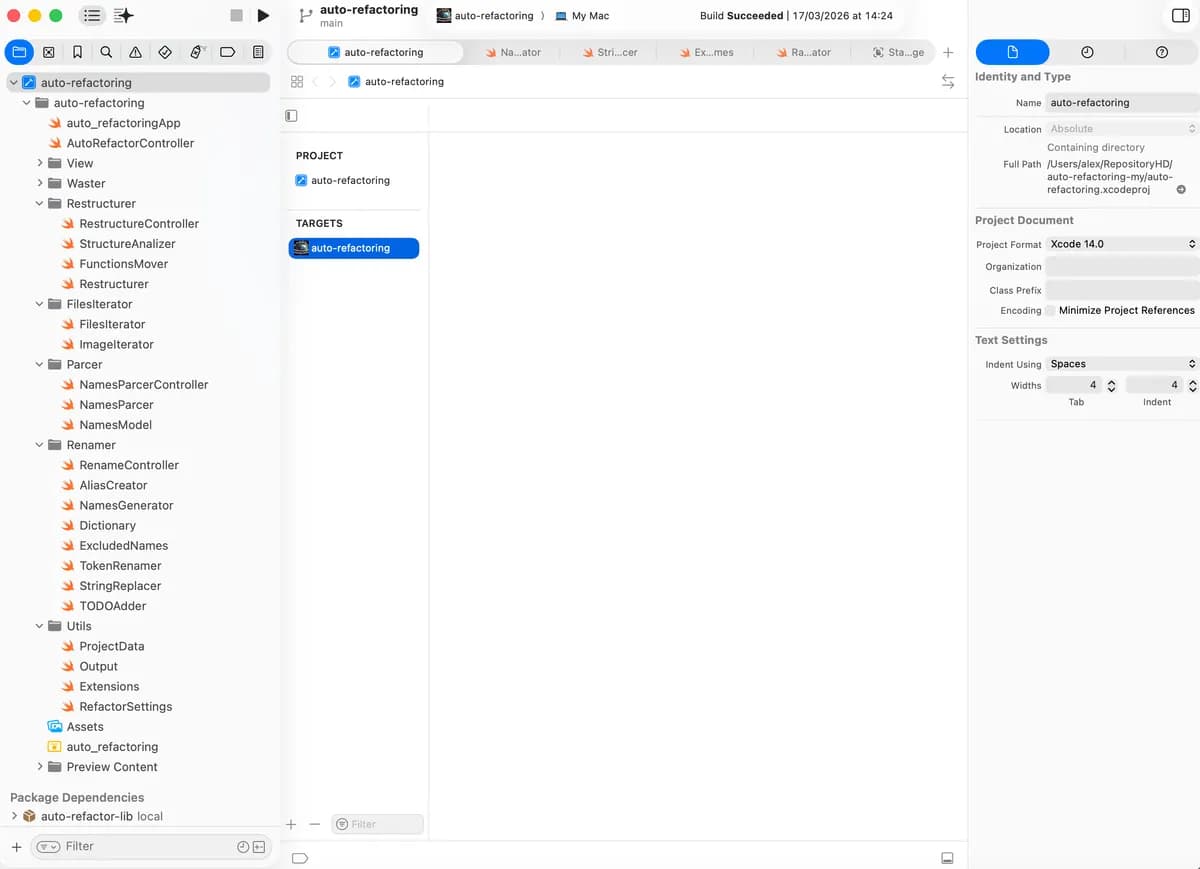
Task: Click the auto-refactoring scheme selector
Action: click(x=485, y=16)
